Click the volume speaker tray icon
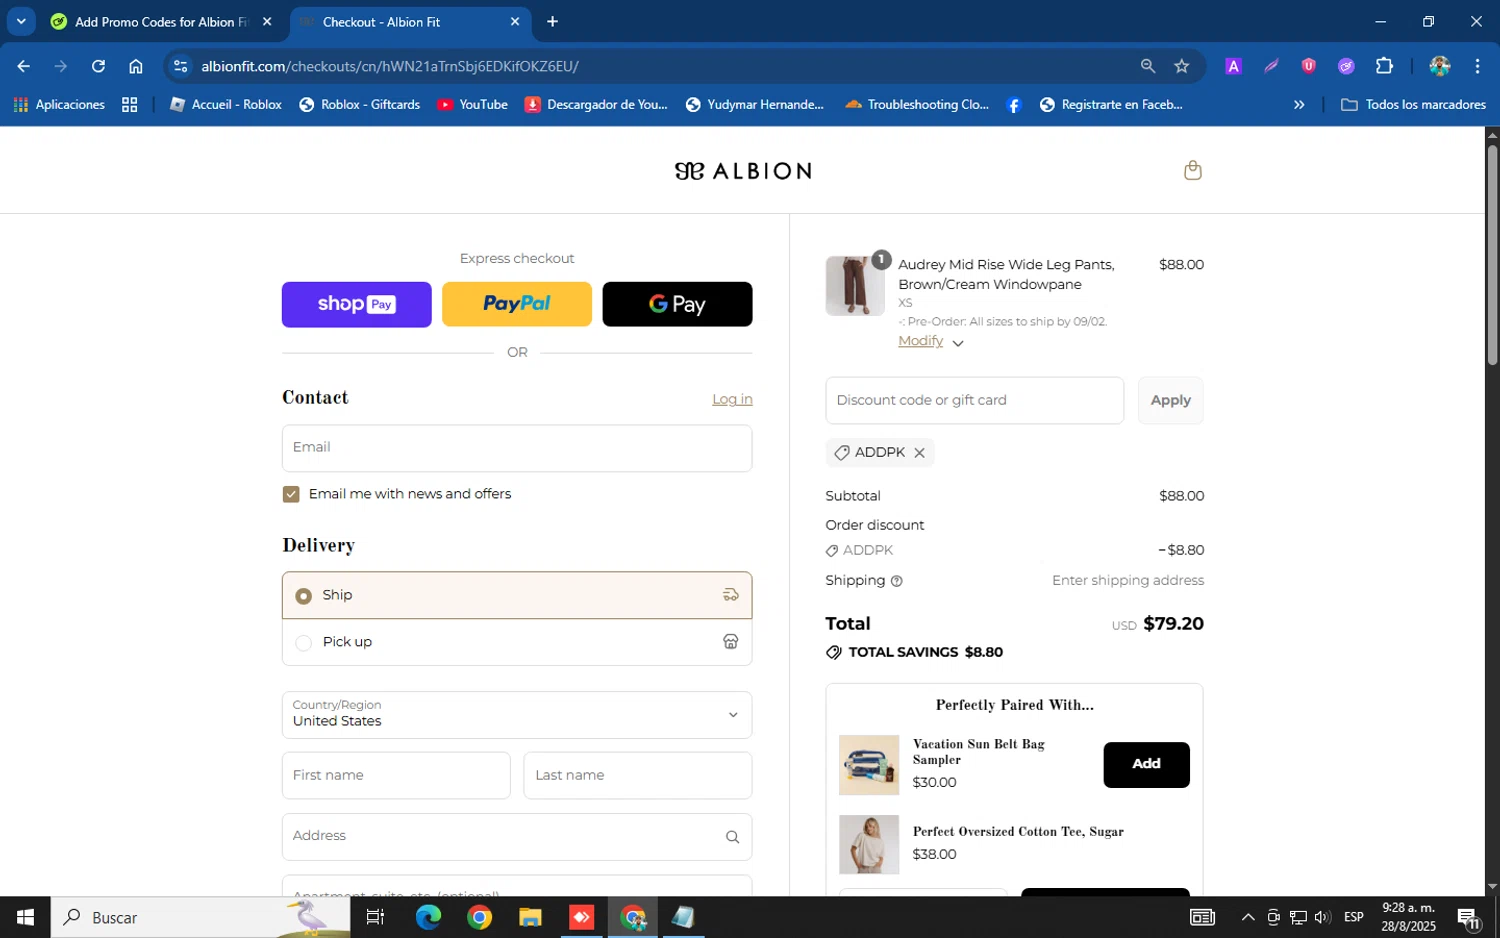Screen dimensions: 1500x938 pos(1322,917)
